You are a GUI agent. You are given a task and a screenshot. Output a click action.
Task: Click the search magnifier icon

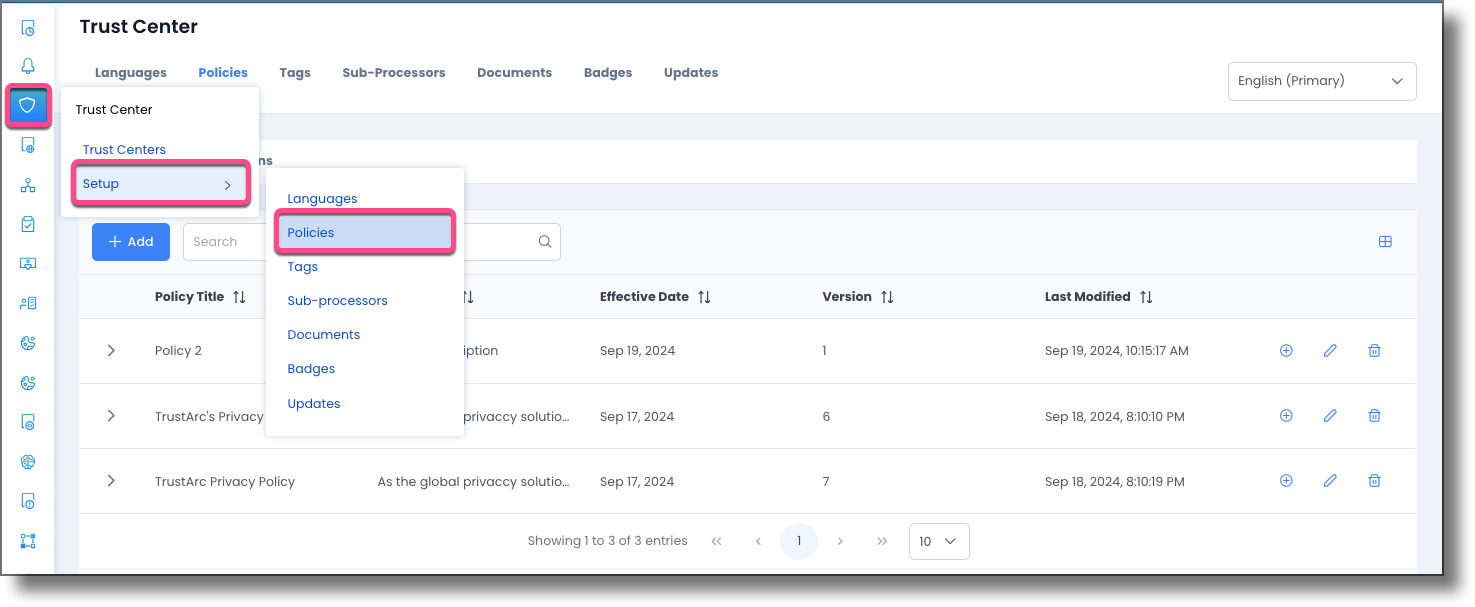pos(544,241)
